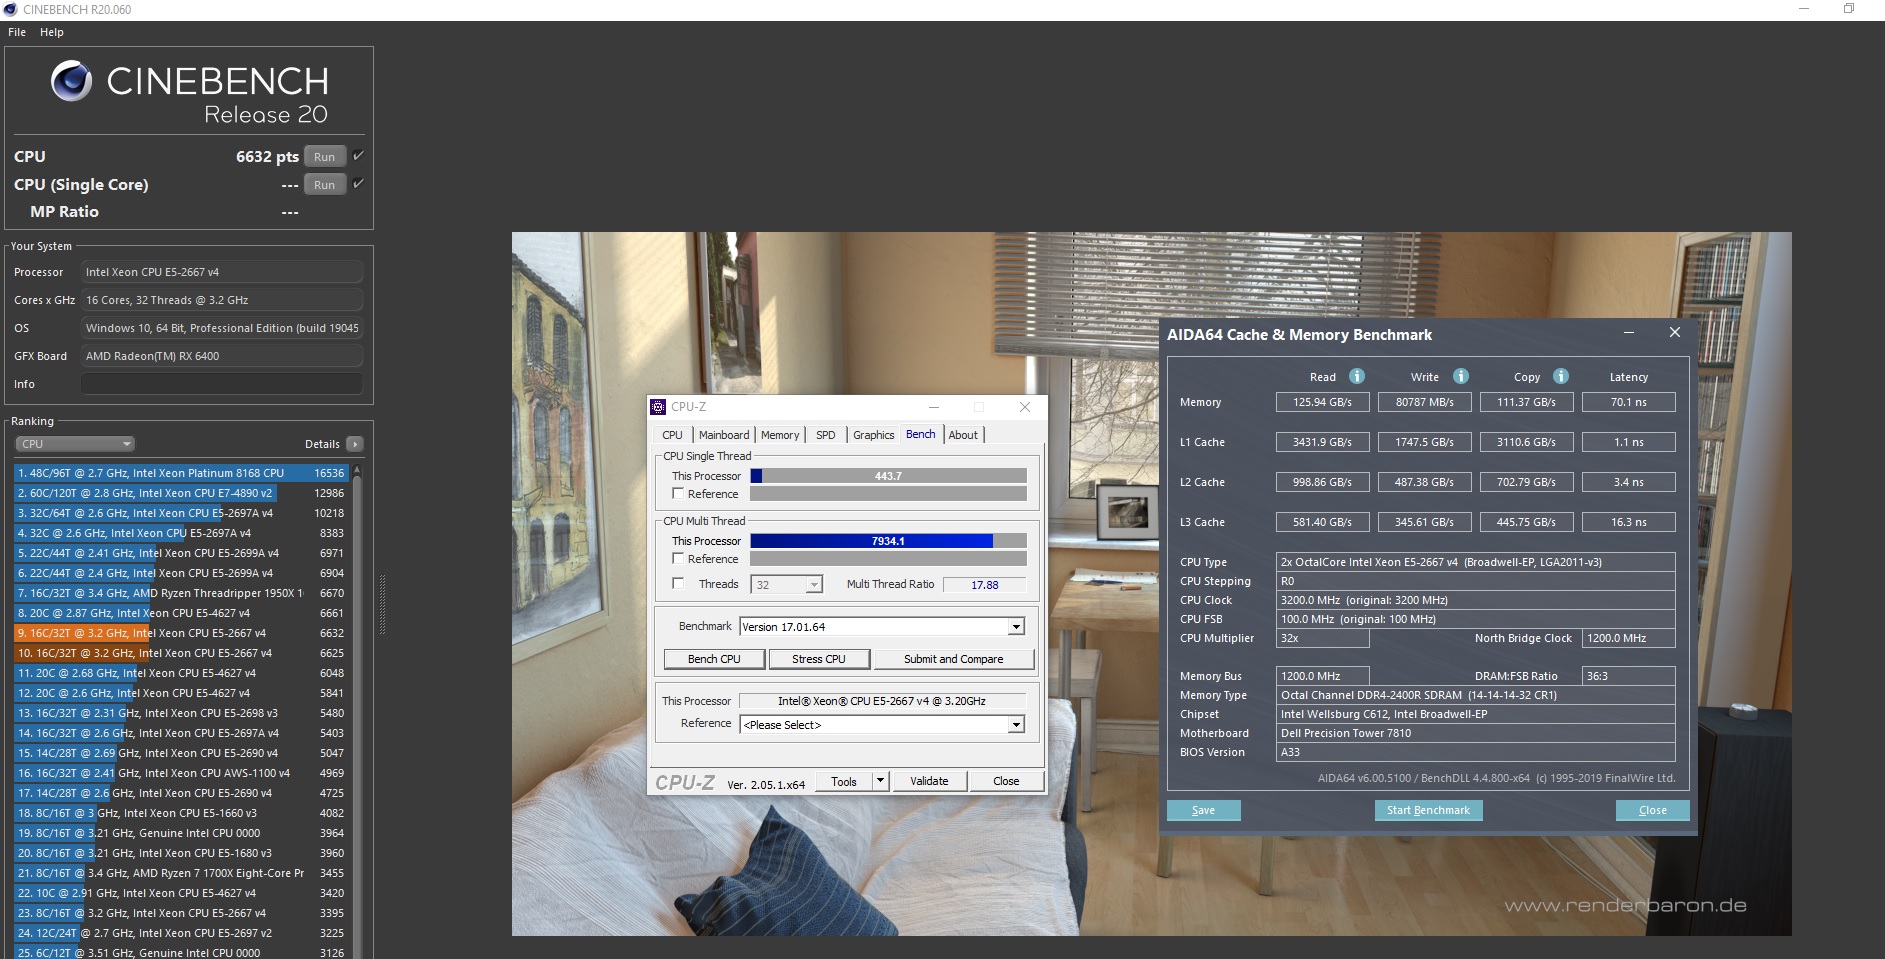The image size is (1885, 959).
Task: Click the Cinebench logo sphere
Action: [x=72, y=81]
